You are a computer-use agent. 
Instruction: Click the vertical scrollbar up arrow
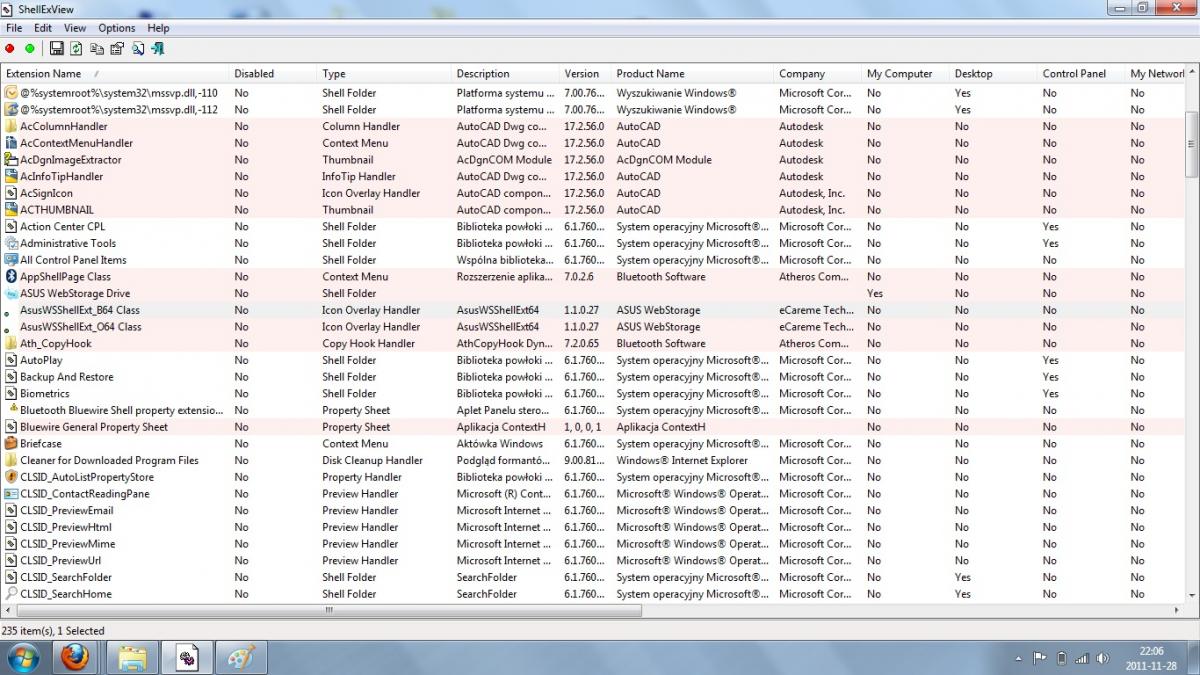coord(1190,74)
